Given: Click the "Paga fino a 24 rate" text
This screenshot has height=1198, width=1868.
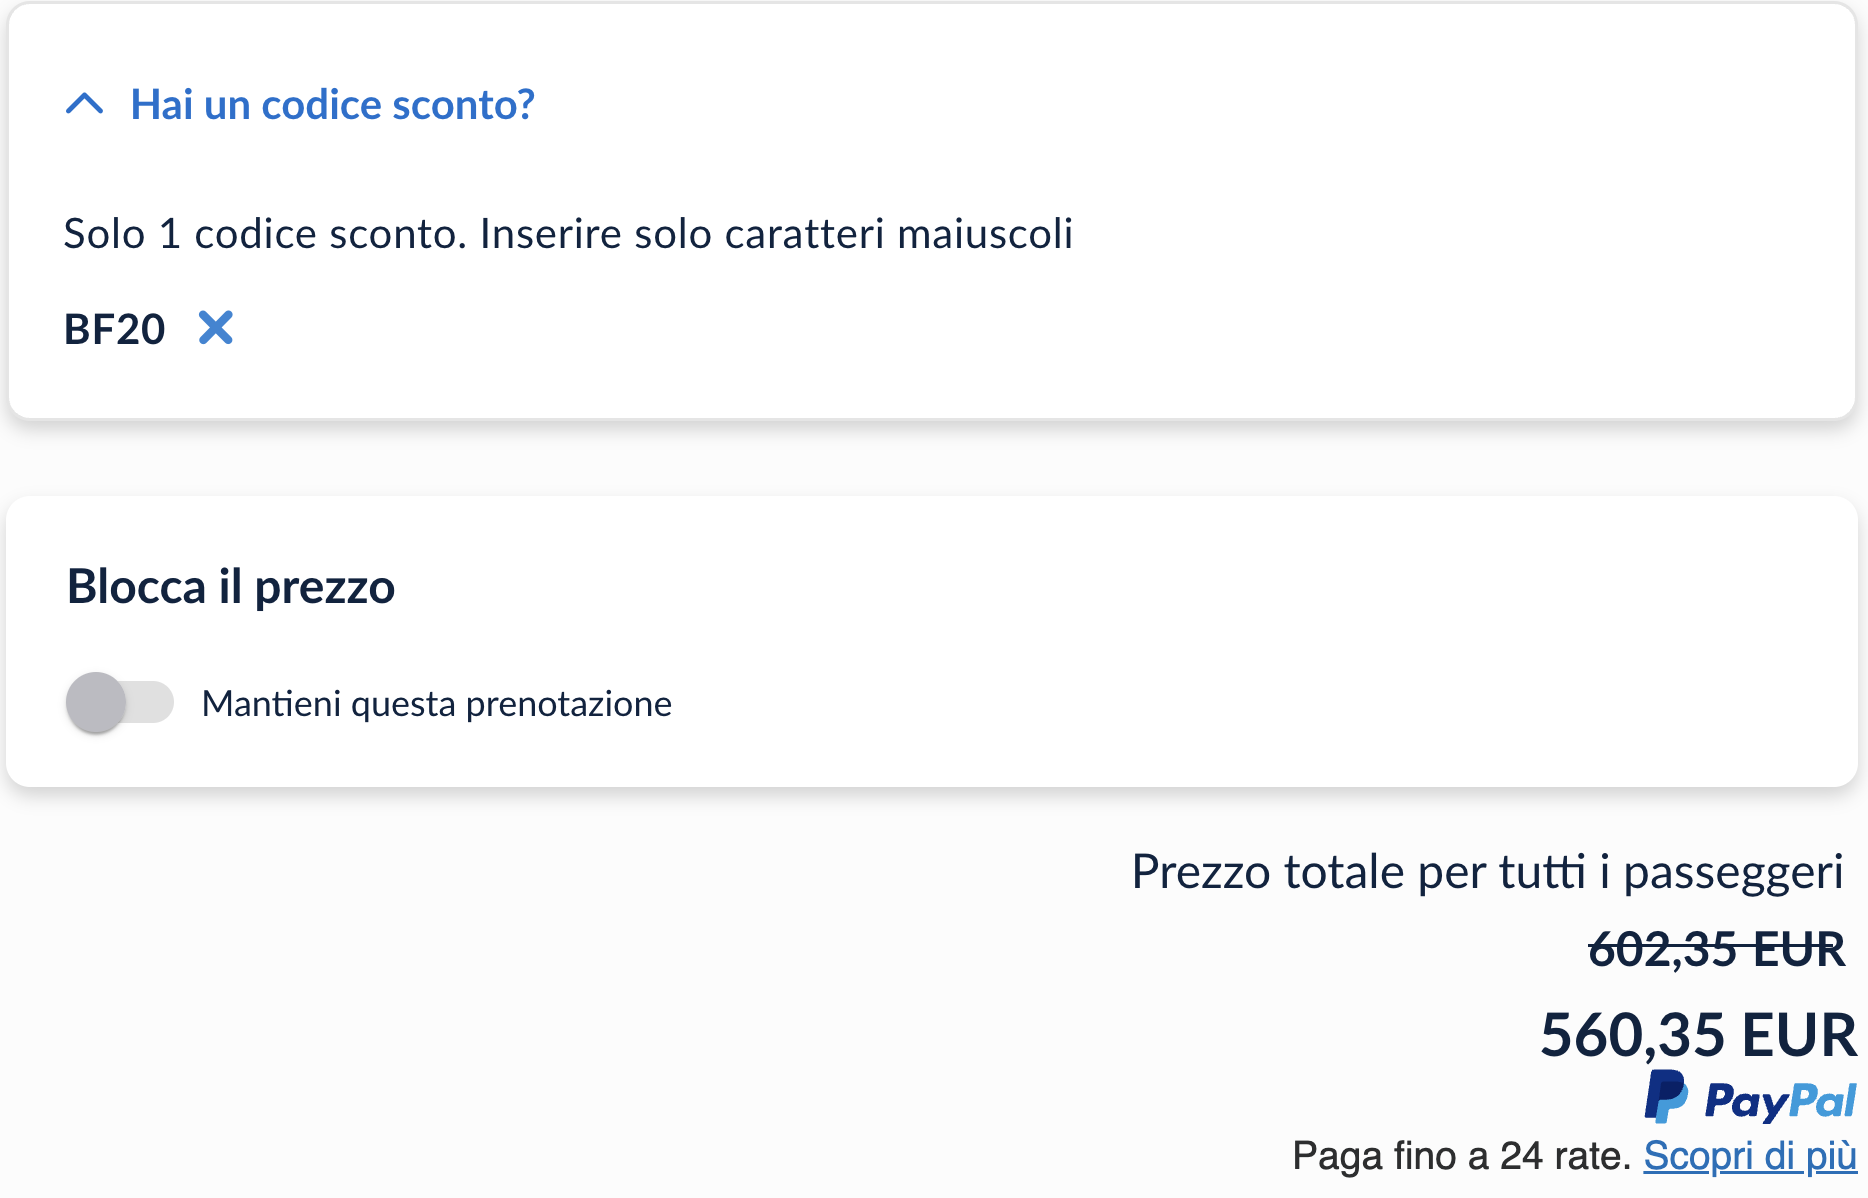Looking at the screenshot, I should pyautogui.click(x=1461, y=1156).
